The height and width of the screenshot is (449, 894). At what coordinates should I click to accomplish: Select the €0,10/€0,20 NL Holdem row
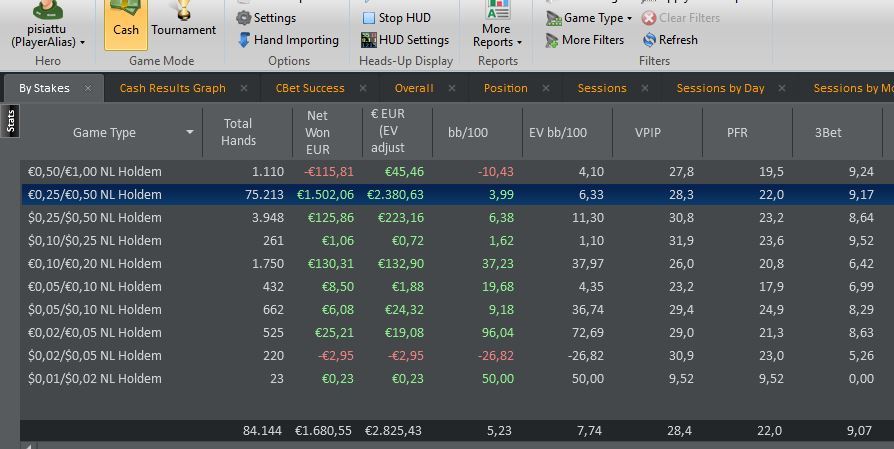click(x=456, y=263)
